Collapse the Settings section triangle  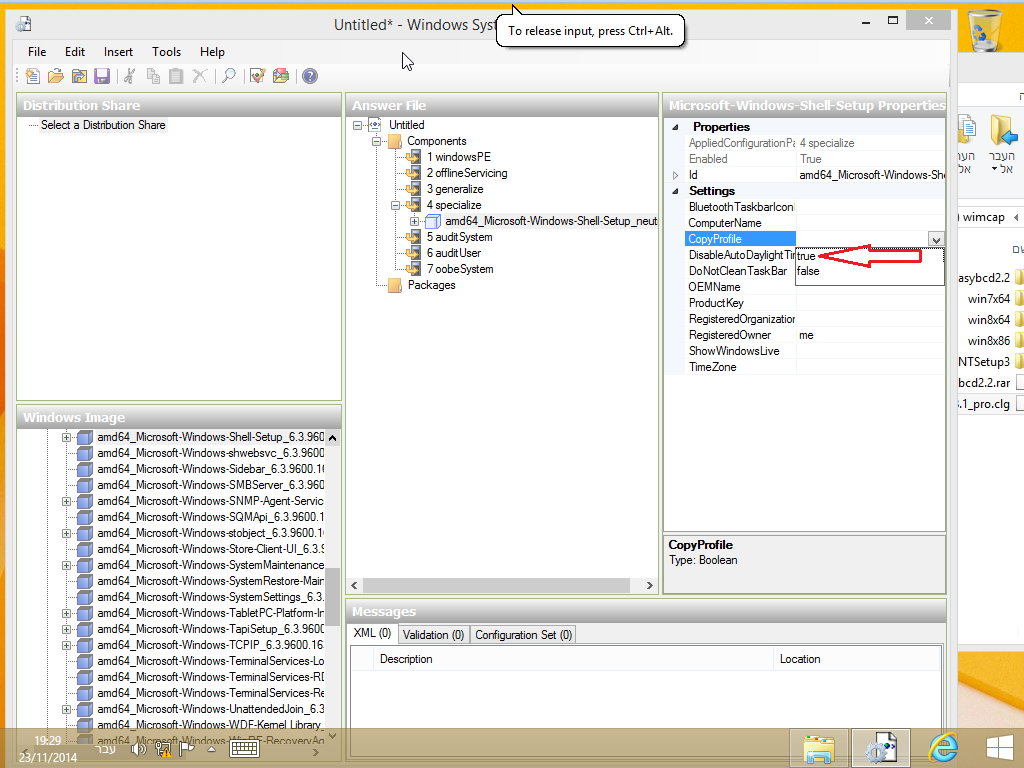click(x=676, y=191)
